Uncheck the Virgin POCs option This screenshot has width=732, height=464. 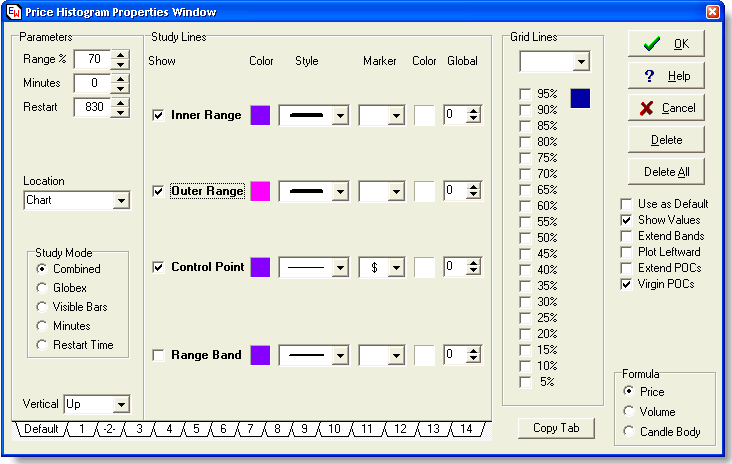pyautogui.click(x=626, y=284)
